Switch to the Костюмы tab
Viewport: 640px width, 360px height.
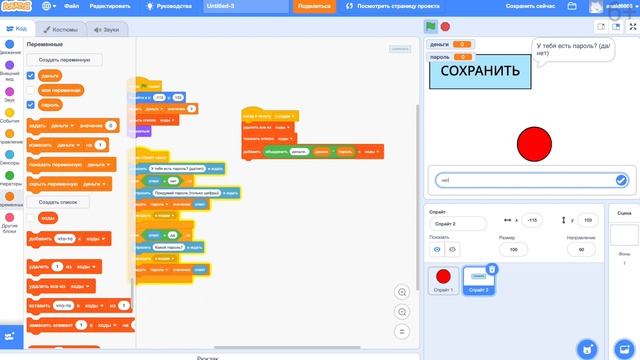60,29
